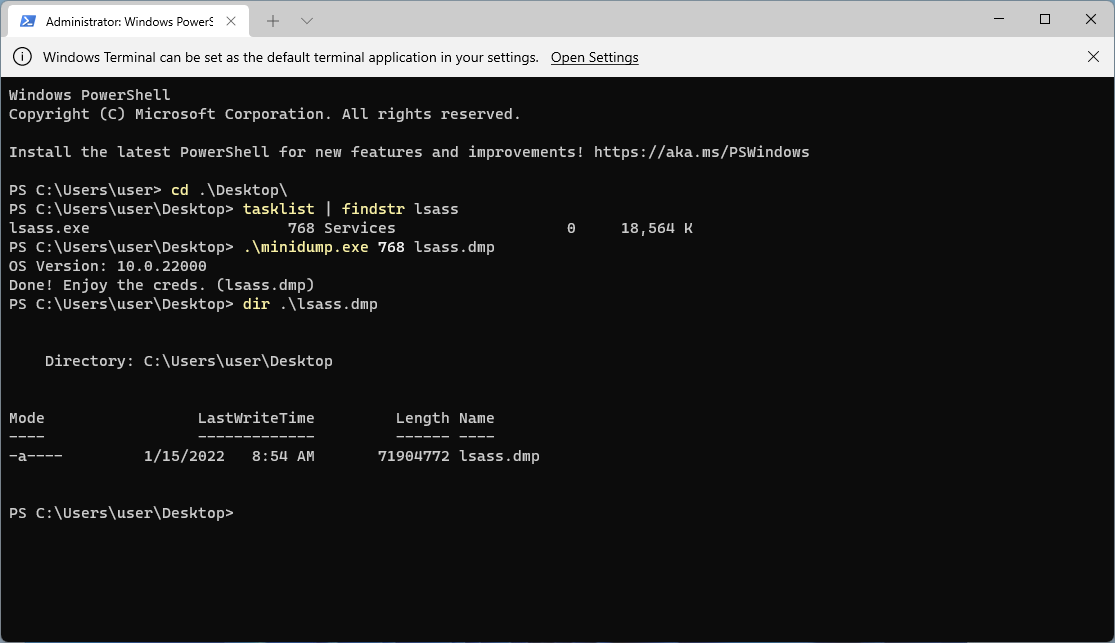The image size is (1115, 643).
Task: Click the 'Mode' column header
Action: coord(26,418)
